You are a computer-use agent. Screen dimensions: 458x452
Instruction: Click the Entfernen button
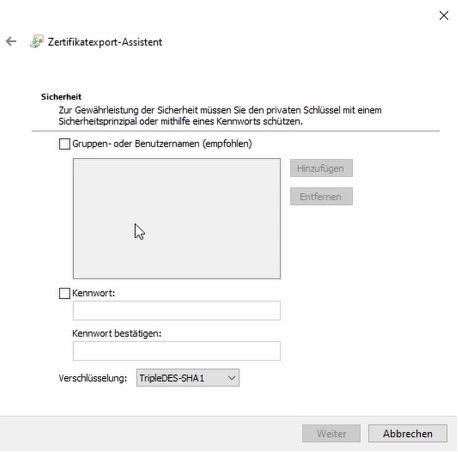pos(321,196)
